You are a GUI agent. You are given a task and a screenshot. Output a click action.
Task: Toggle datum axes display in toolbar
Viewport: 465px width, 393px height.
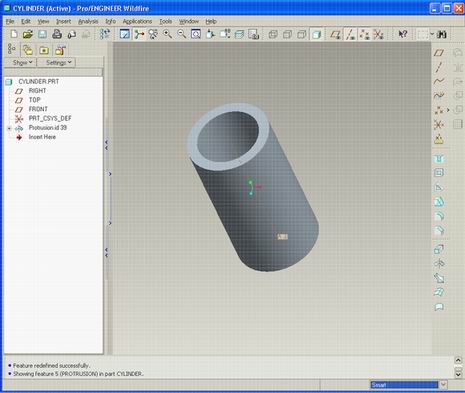click(x=350, y=34)
